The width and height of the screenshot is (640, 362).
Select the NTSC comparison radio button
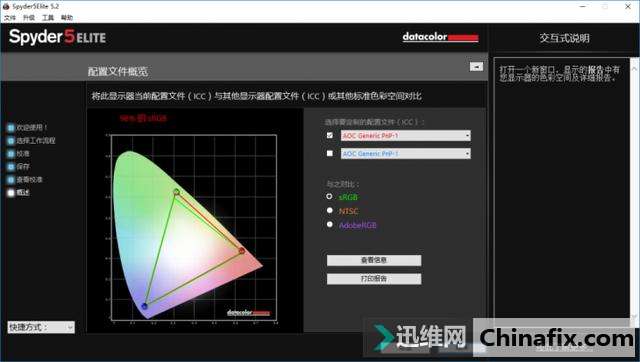pos(330,211)
